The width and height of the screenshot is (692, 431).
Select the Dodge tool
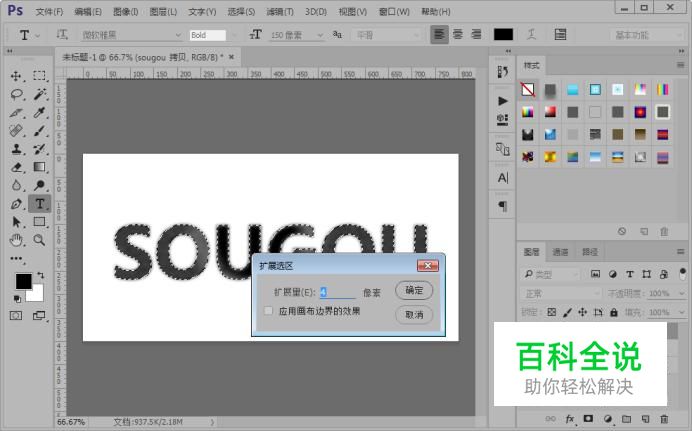tap(39, 185)
